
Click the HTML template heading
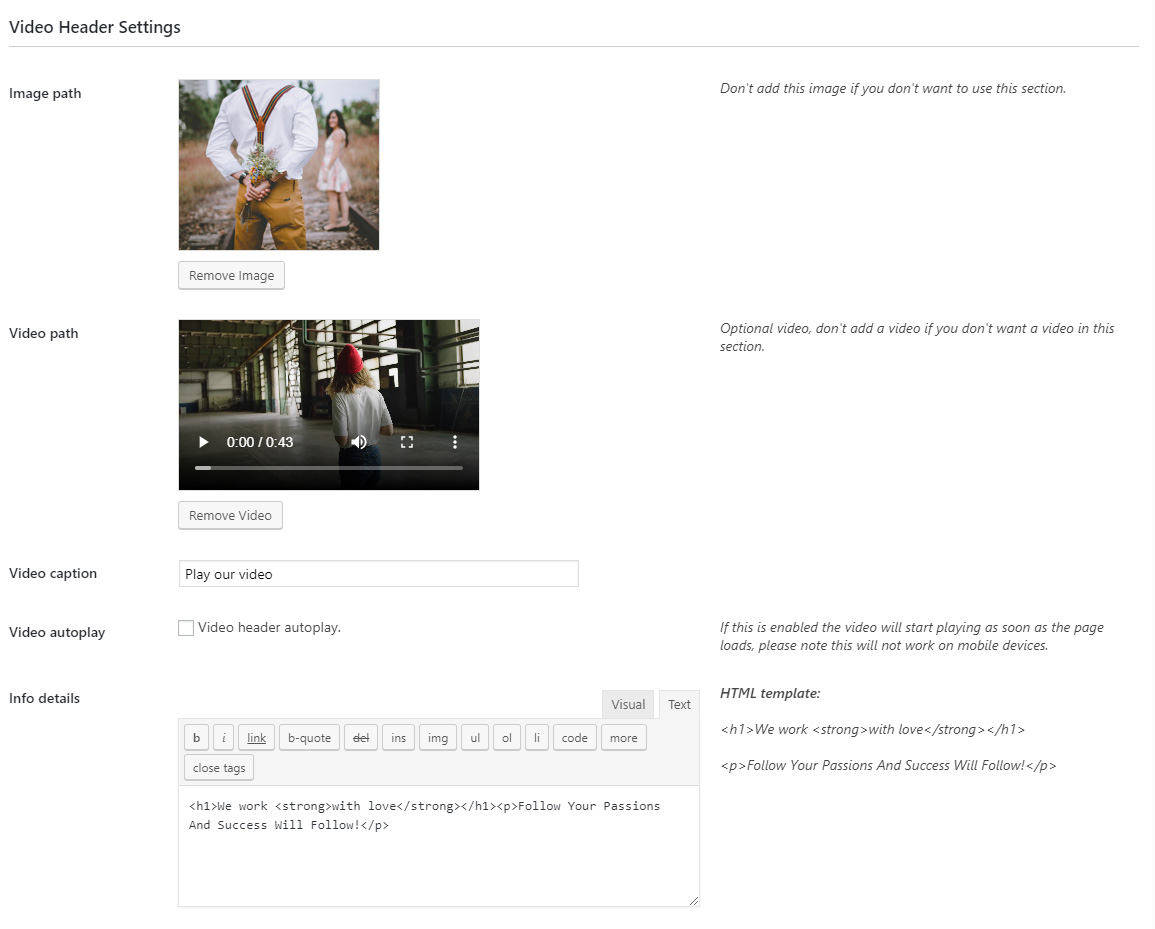pos(770,693)
